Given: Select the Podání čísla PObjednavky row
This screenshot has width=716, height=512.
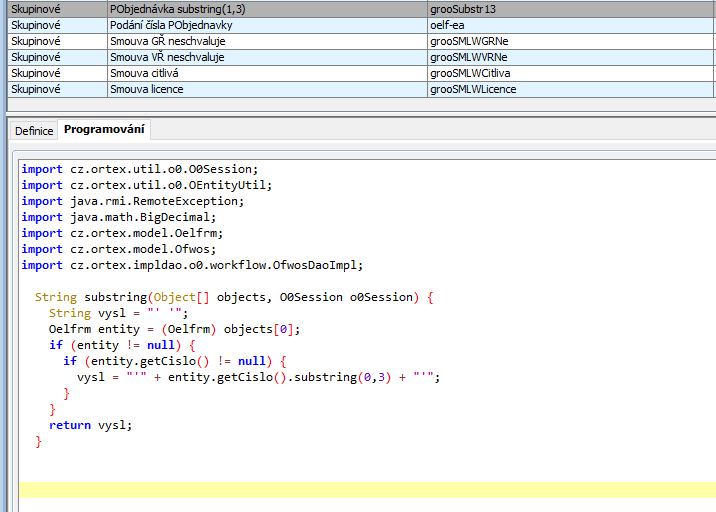Looking at the screenshot, I should 172,25.
